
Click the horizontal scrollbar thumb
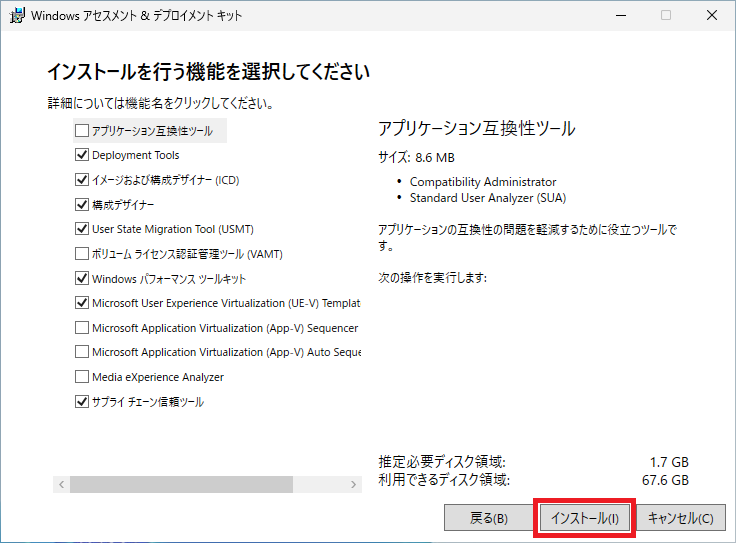coord(181,484)
